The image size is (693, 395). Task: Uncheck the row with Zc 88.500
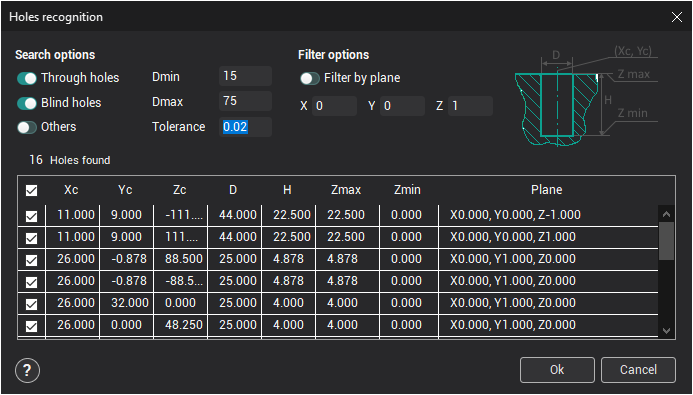click(x=31, y=260)
